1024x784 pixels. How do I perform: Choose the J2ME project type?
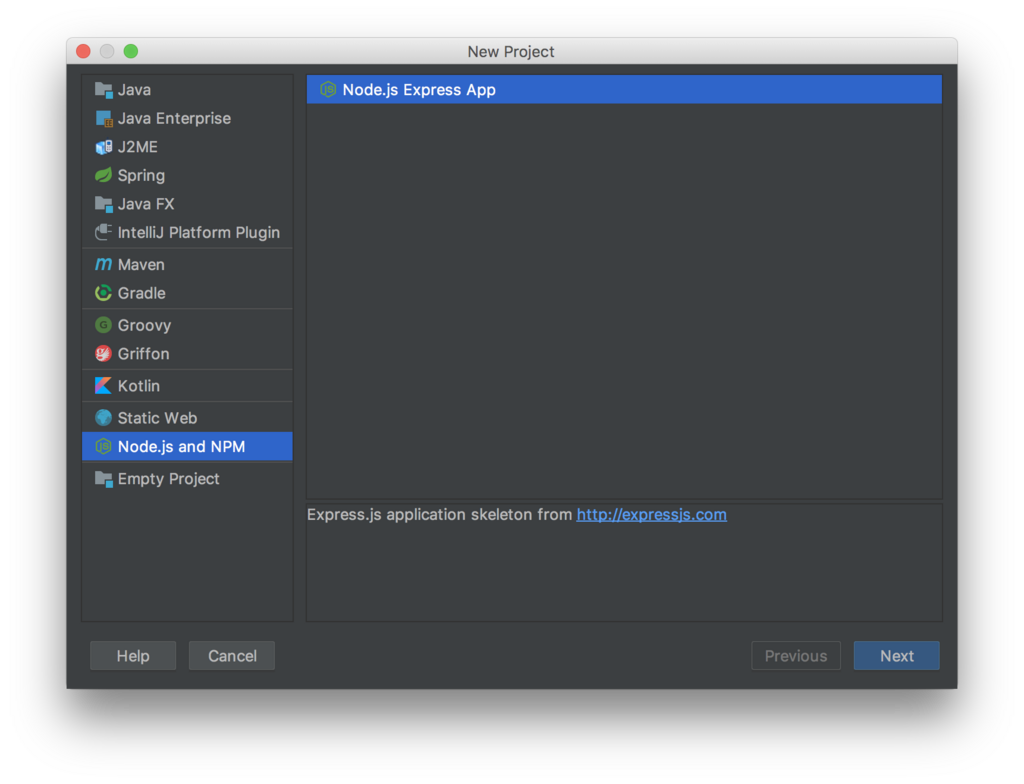(x=187, y=147)
